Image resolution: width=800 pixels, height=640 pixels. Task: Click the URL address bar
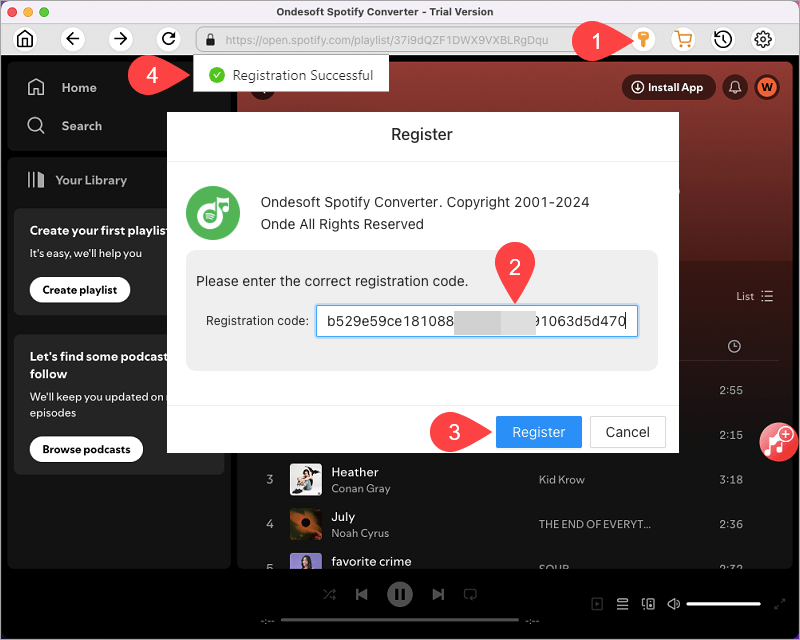[388, 40]
